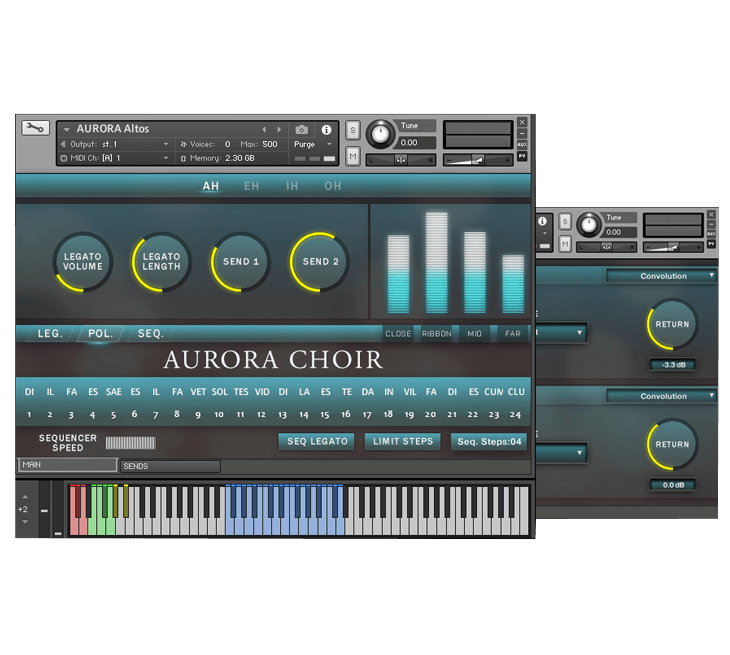Toggle the RIBBON microphone button
Image resolution: width=730 pixels, height=655 pixels.
tap(437, 334)
